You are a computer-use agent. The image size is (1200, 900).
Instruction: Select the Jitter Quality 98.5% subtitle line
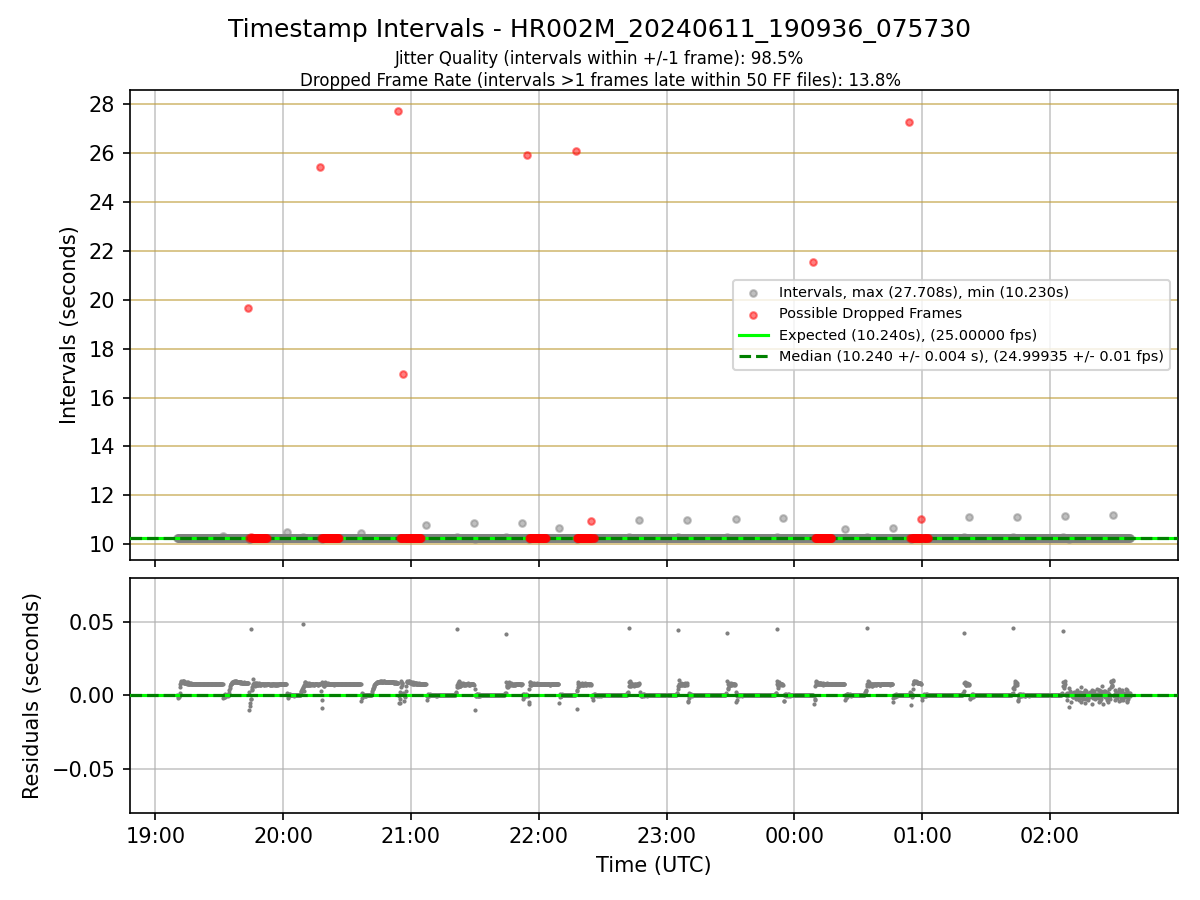[599, 58]
